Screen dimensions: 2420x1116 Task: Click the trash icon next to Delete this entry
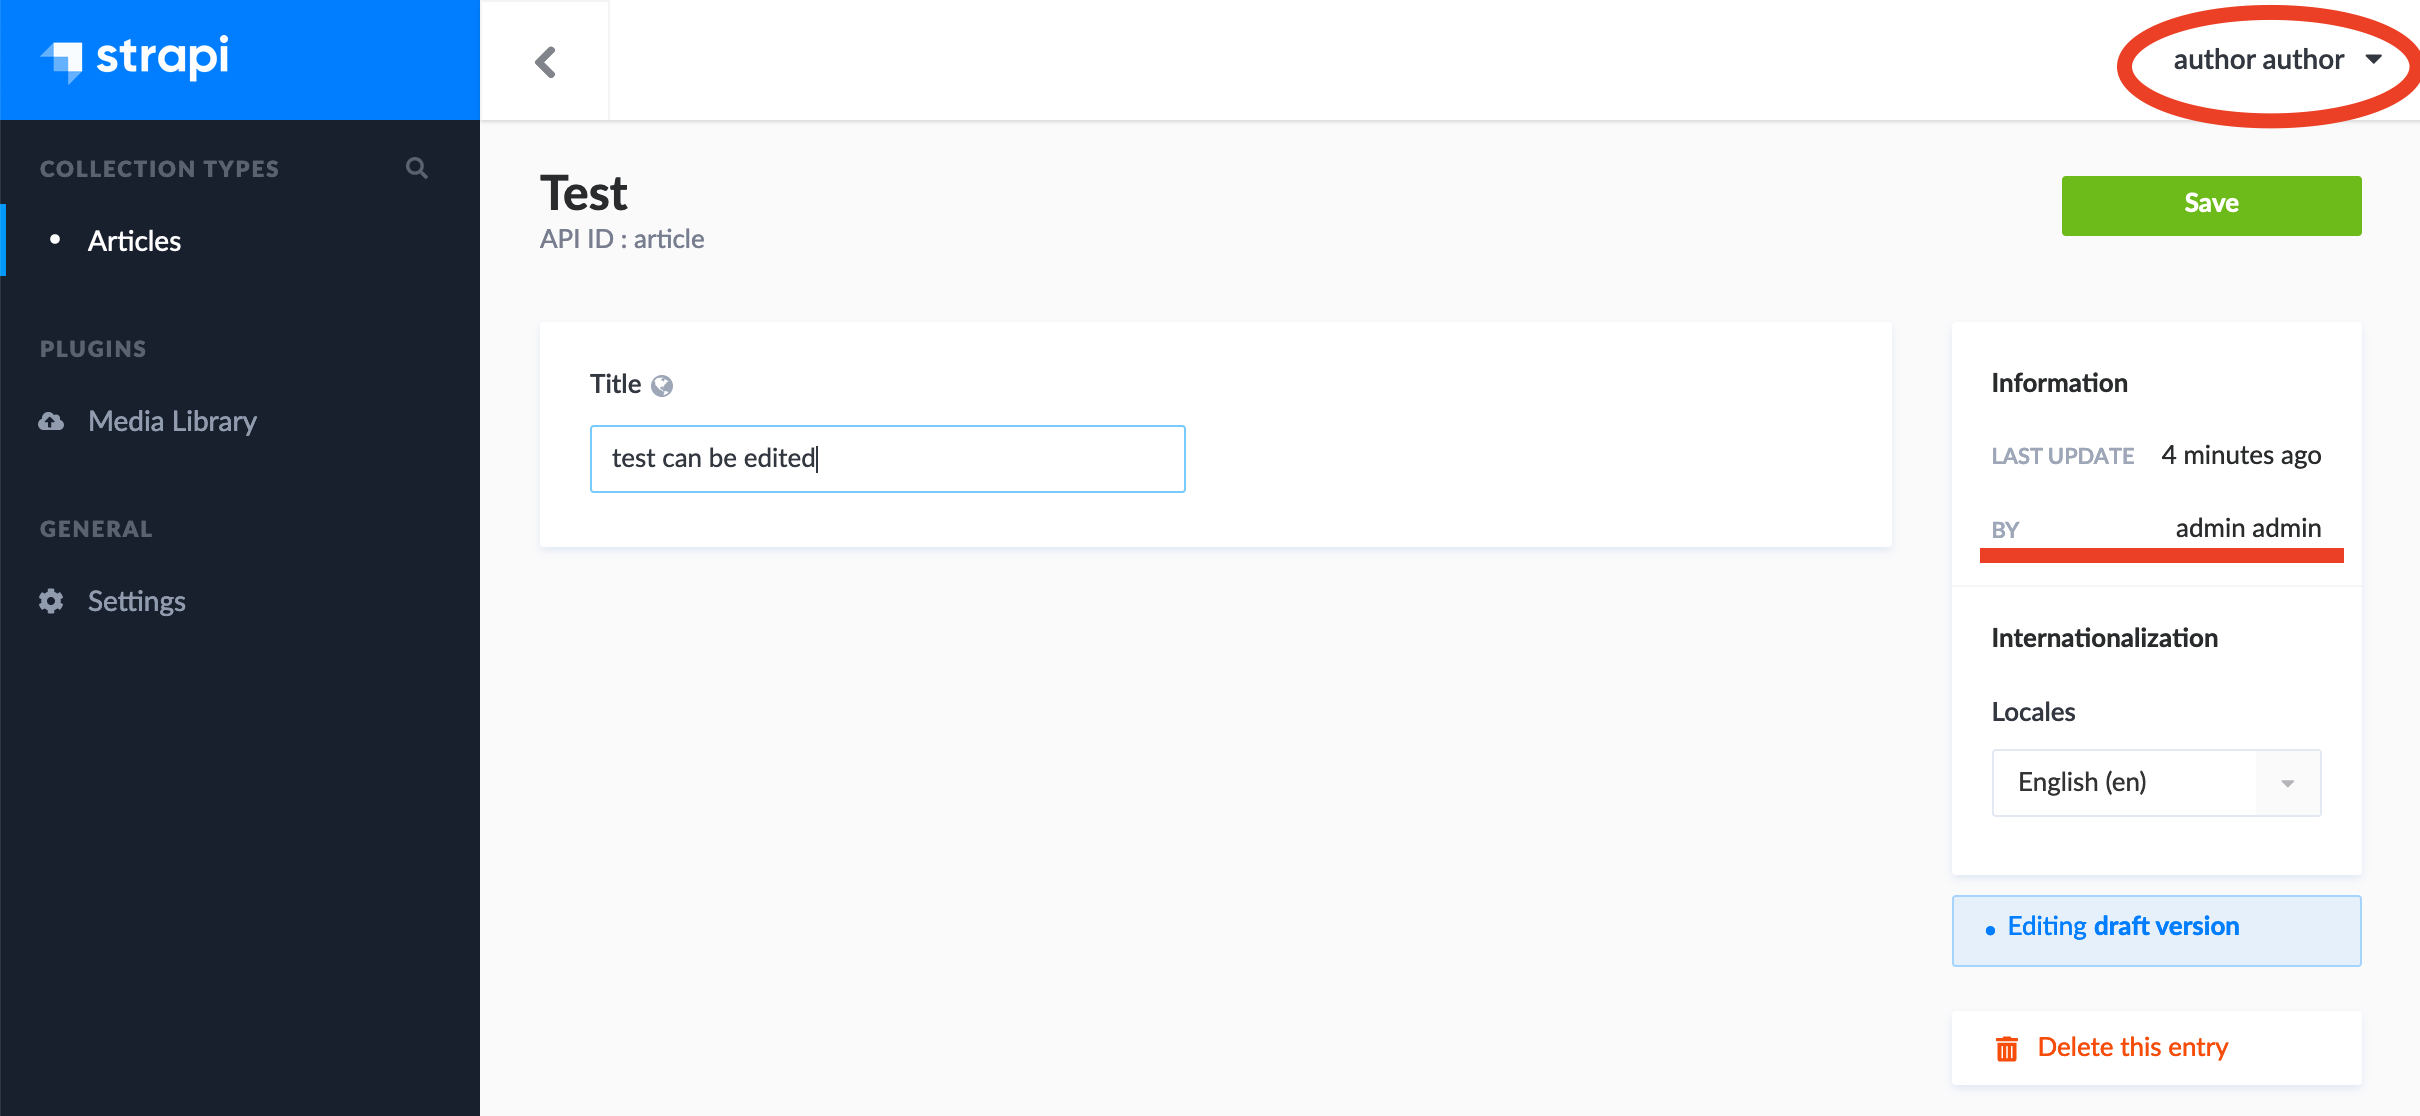tap(2007, 1047)
